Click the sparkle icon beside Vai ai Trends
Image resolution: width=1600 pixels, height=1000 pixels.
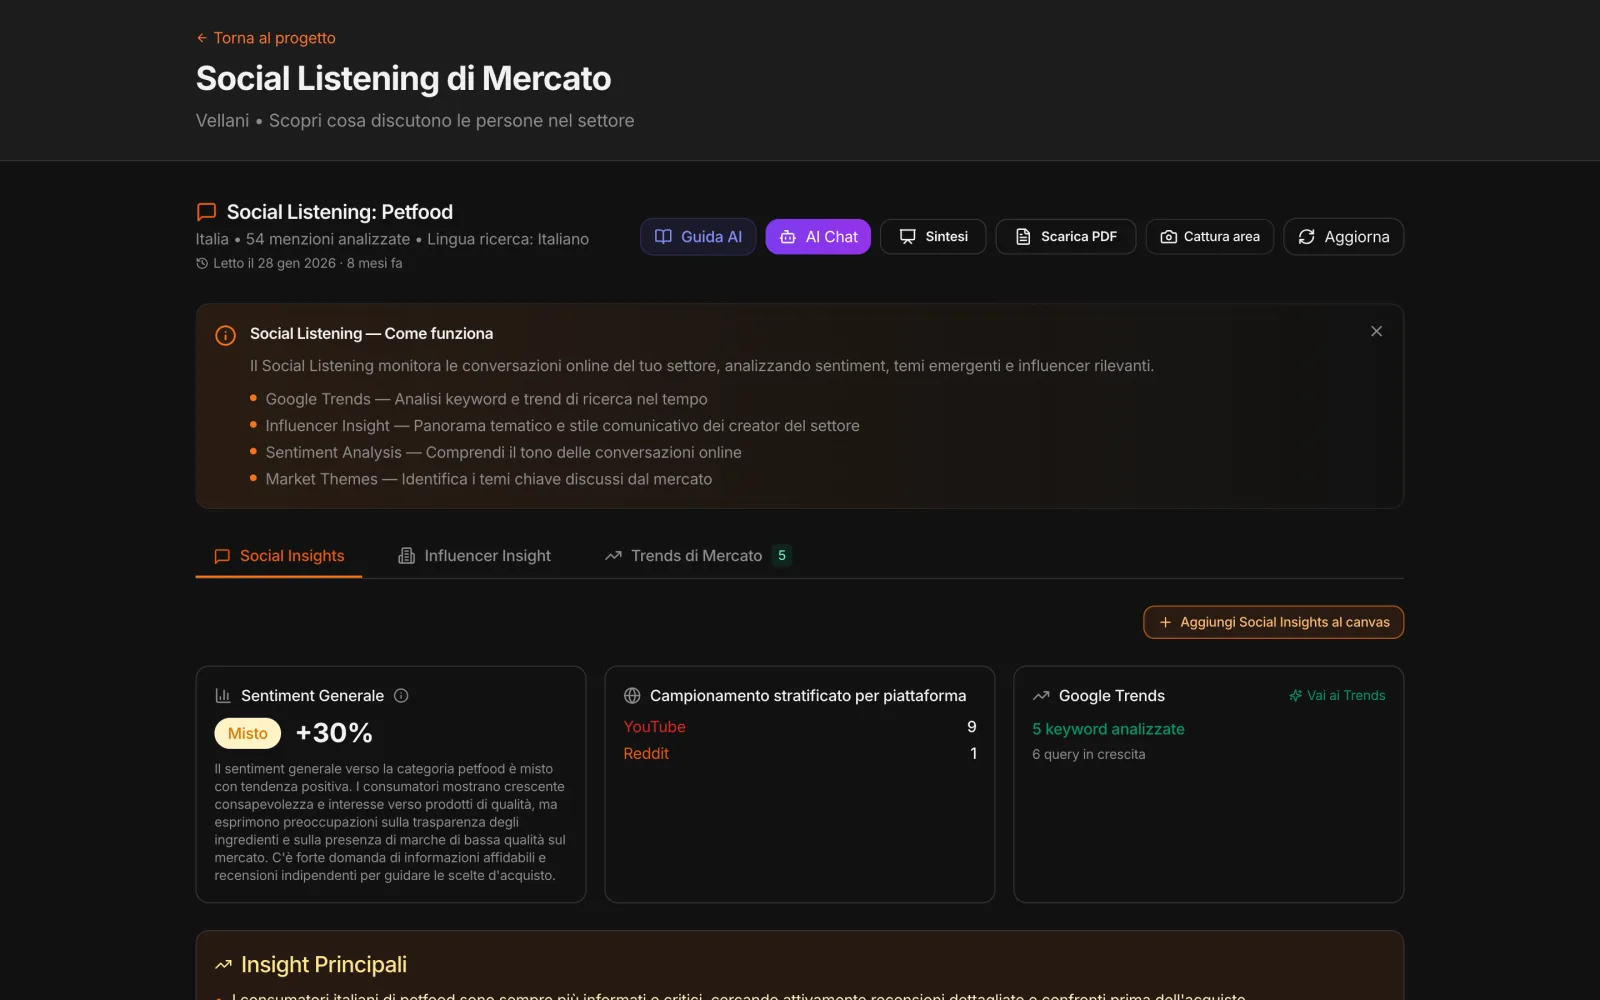1295,696
